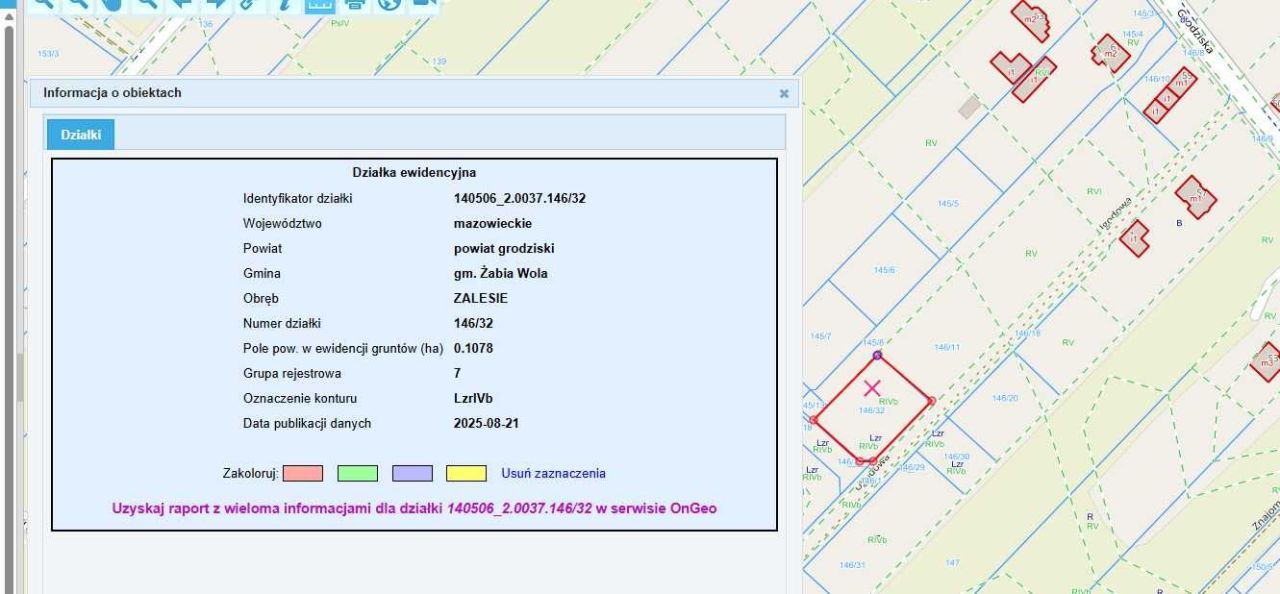The image size is (1280, 594).
Task: Click the Działka ewidencyjna heading
Action: [414, 173]
